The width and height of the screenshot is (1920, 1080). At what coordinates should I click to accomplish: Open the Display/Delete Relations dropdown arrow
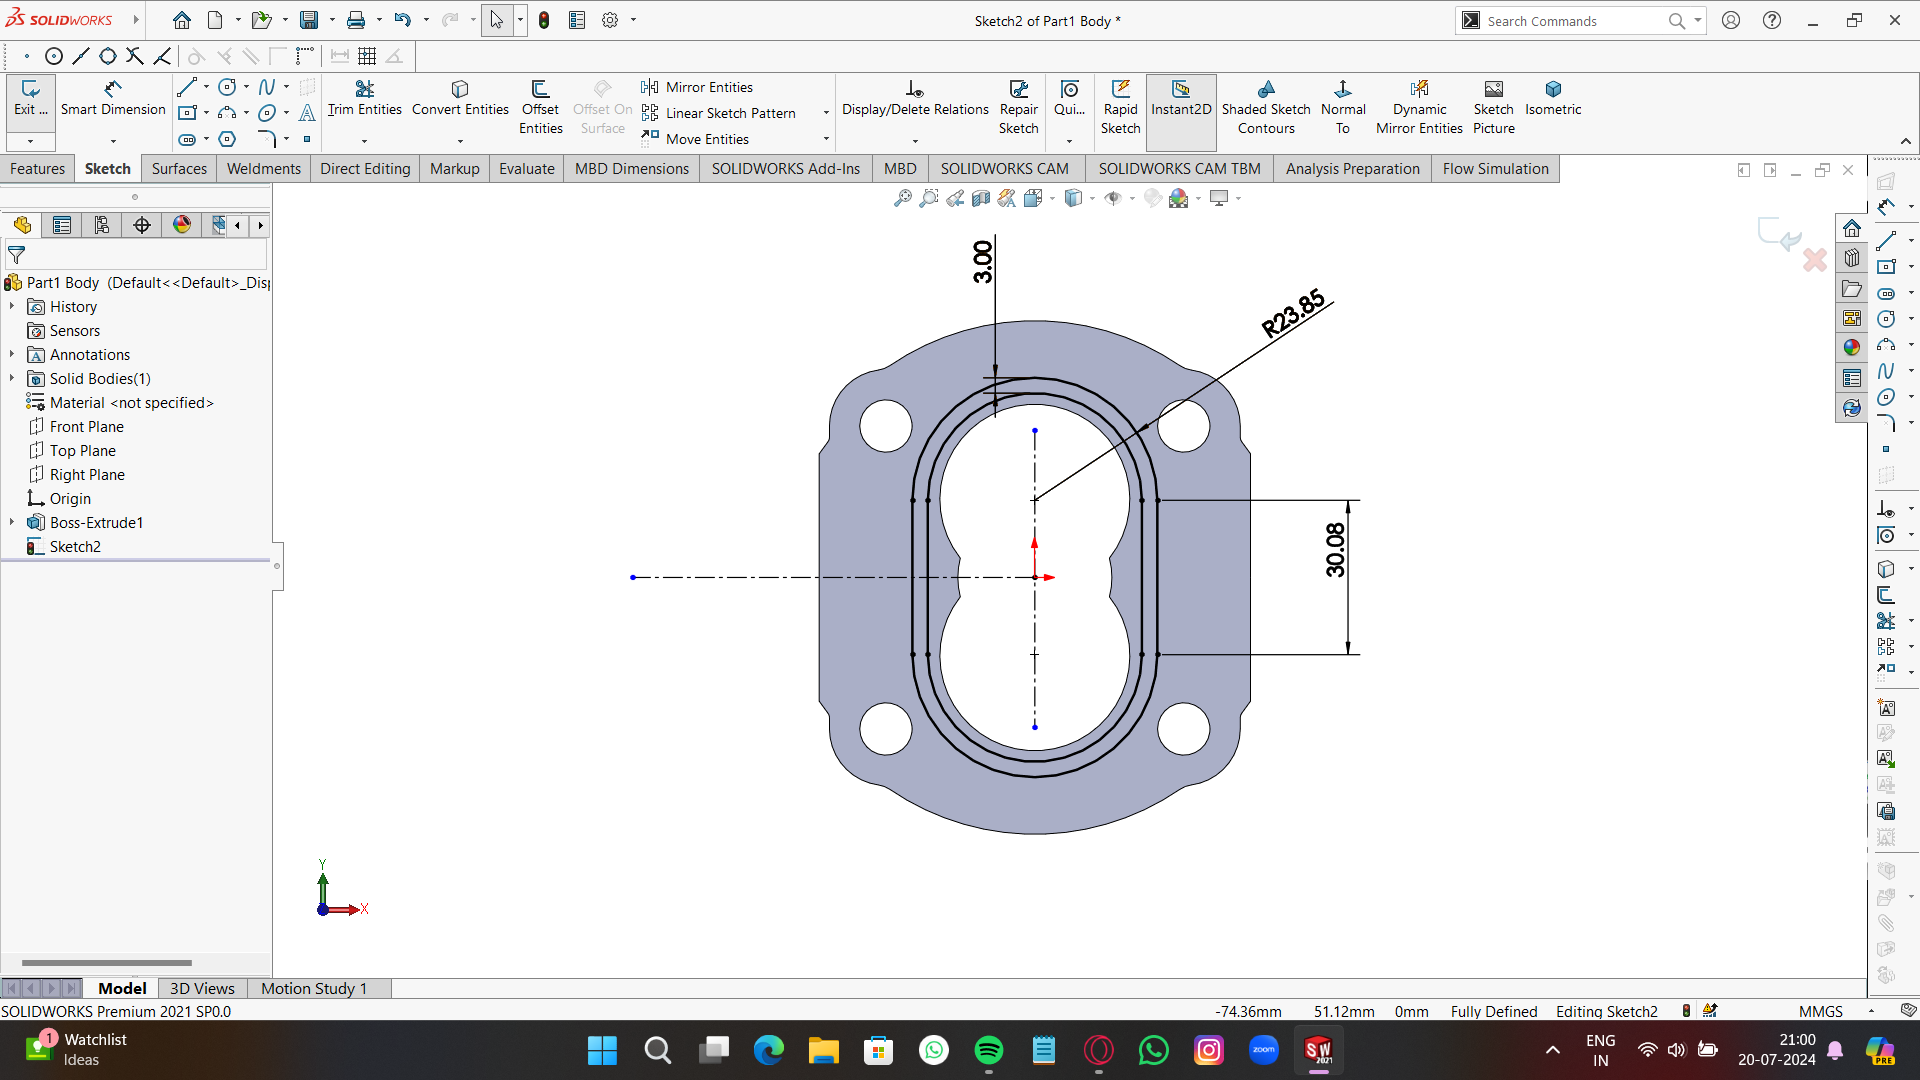click(x=915, y=141)
